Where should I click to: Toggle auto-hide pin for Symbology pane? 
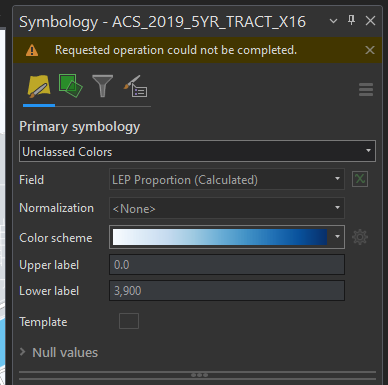351,21
